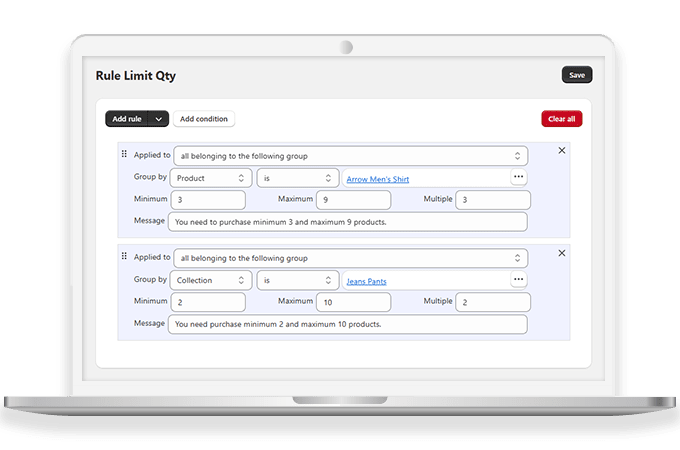Click the first rule's Message field
This screenshot has width=680, height=450.
tap(347, 222)
